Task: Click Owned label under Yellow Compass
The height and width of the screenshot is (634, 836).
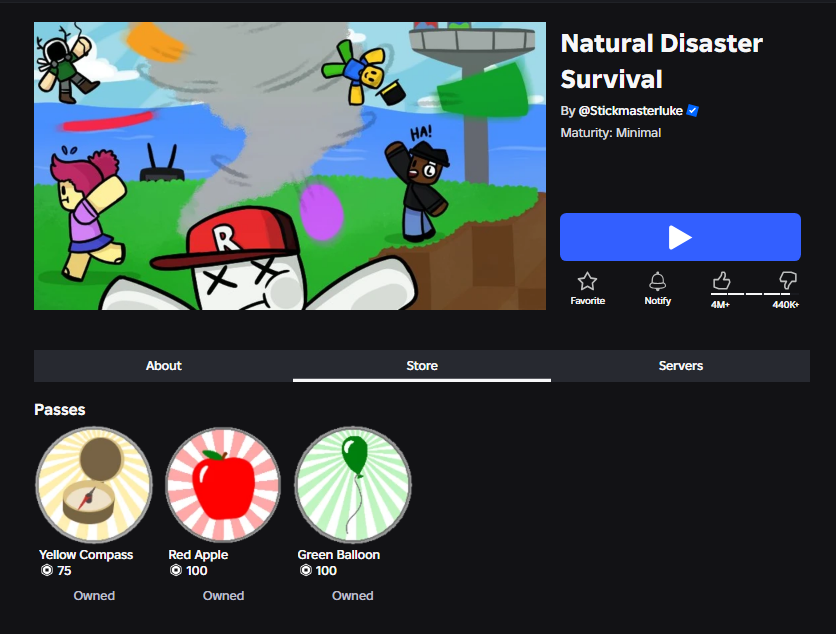Action: [94, 596]
